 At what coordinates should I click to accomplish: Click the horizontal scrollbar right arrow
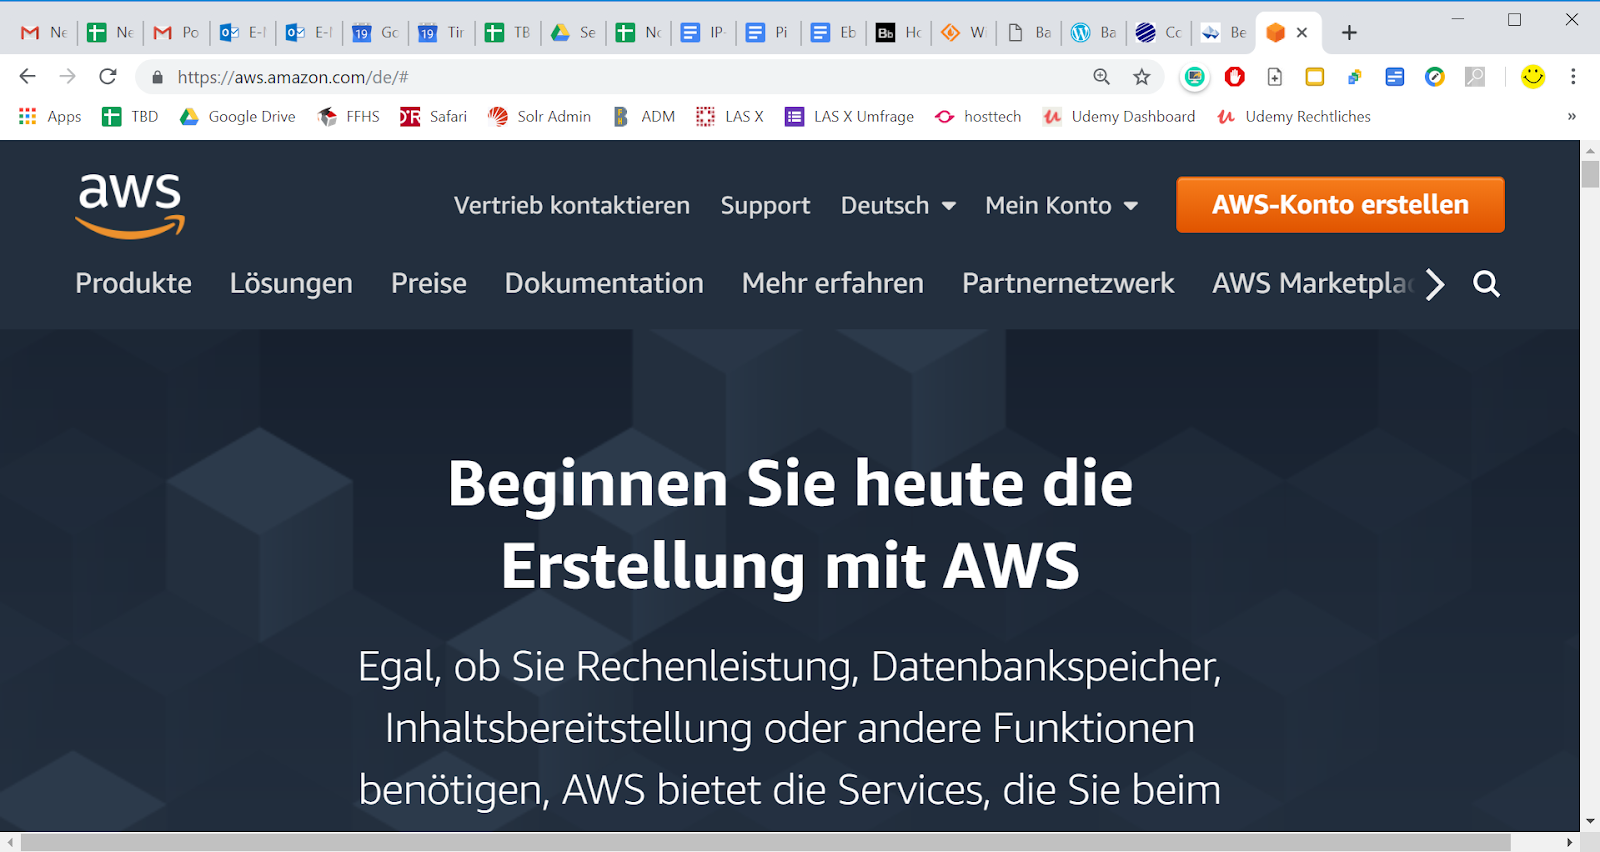coord(1569,843)
